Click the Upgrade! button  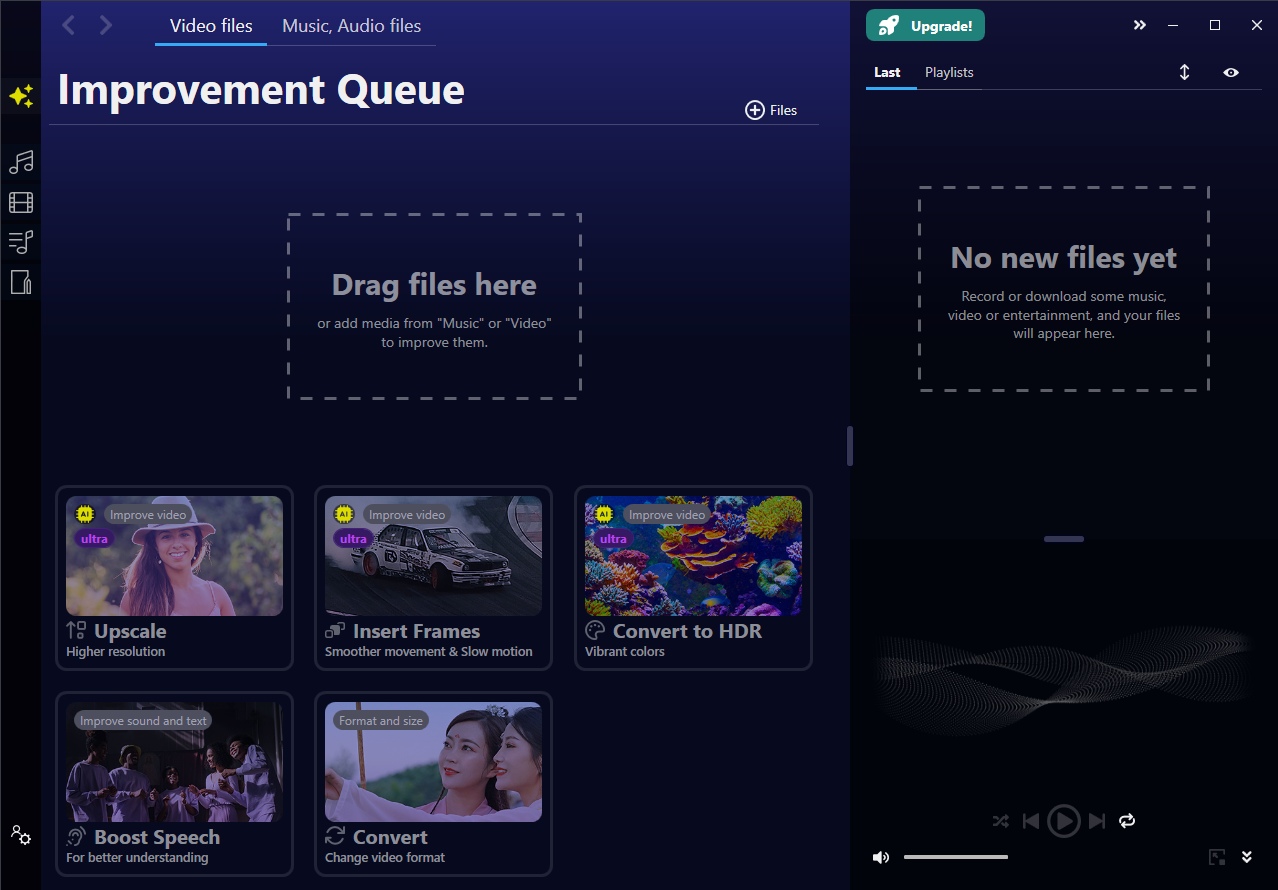point(925,26)
